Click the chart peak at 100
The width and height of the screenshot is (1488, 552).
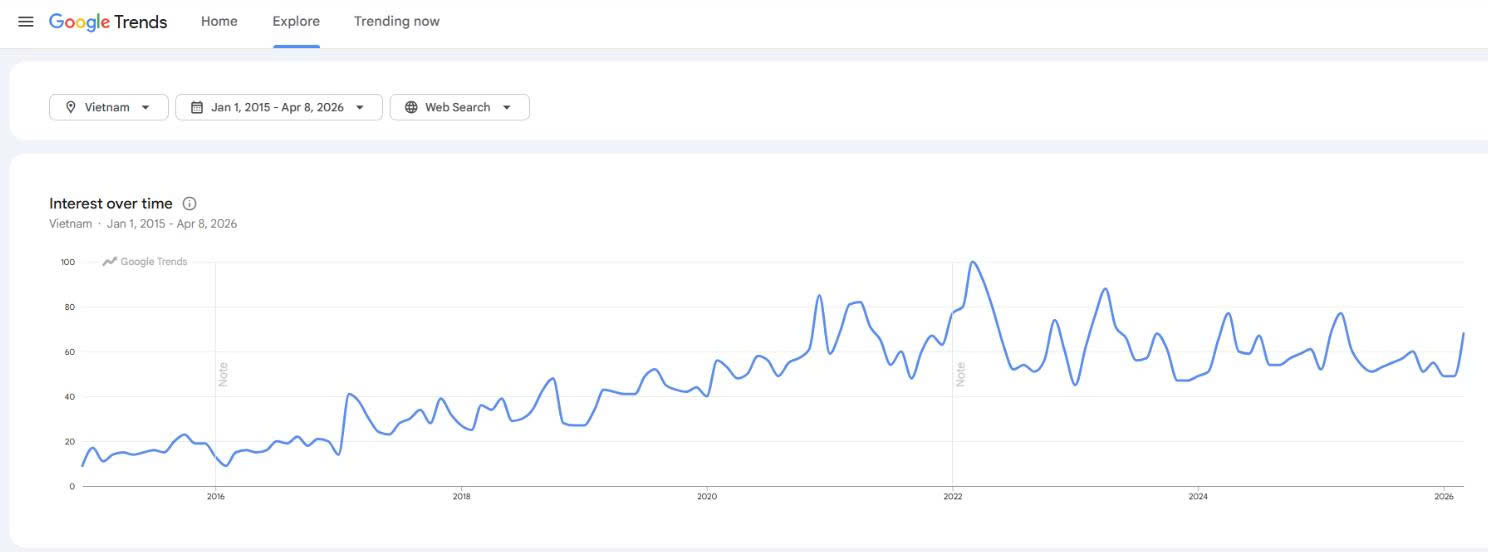point(973,262)
